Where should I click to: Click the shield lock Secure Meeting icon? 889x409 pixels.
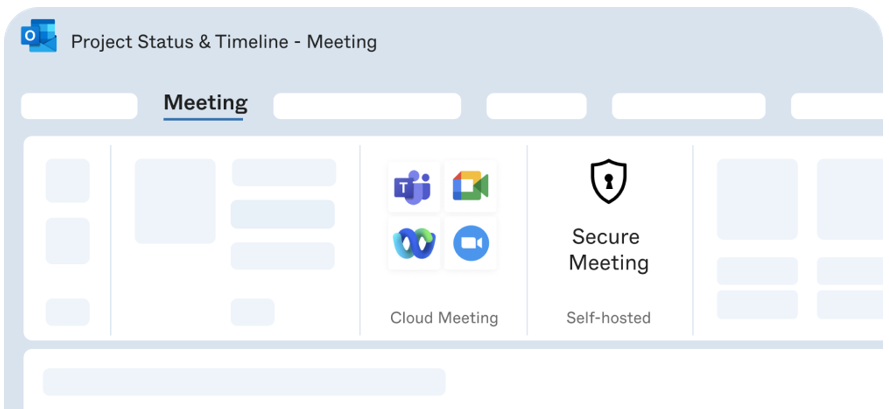[608, 181]
